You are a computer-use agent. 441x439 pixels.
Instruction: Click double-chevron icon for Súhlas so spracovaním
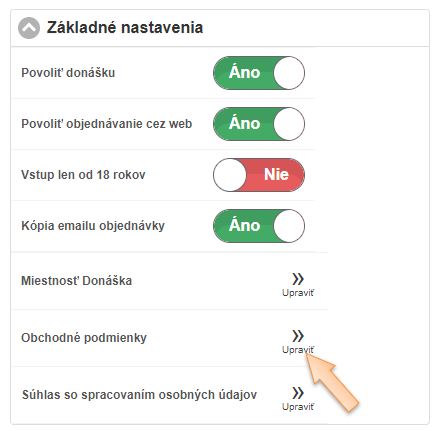pyautogui.click(x=298, y=393)
